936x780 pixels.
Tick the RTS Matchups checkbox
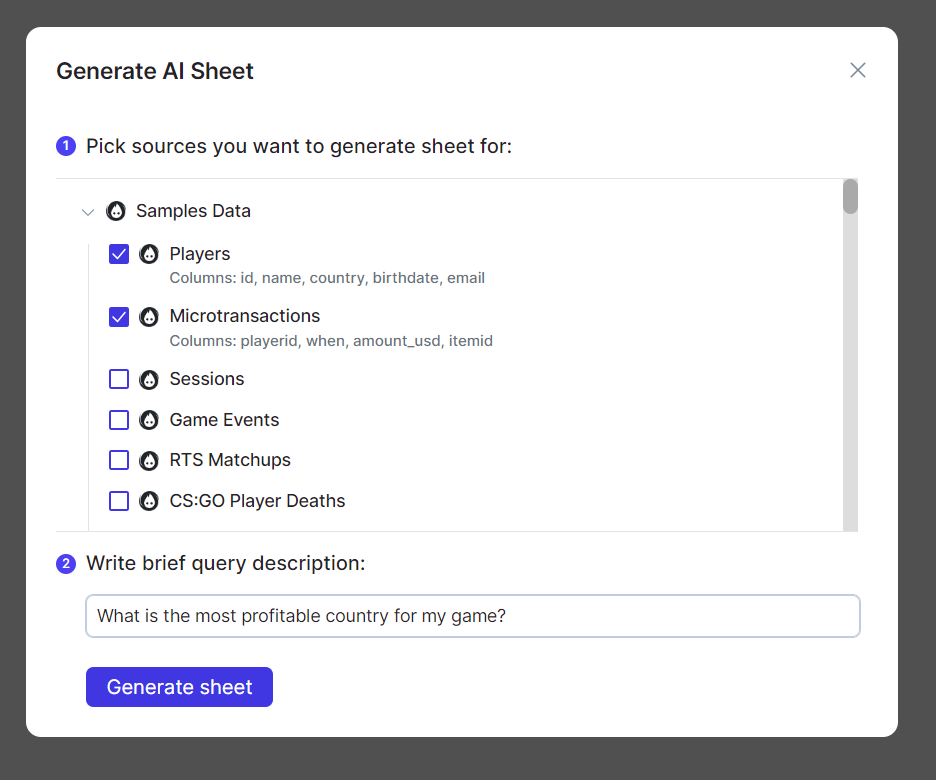119,460
